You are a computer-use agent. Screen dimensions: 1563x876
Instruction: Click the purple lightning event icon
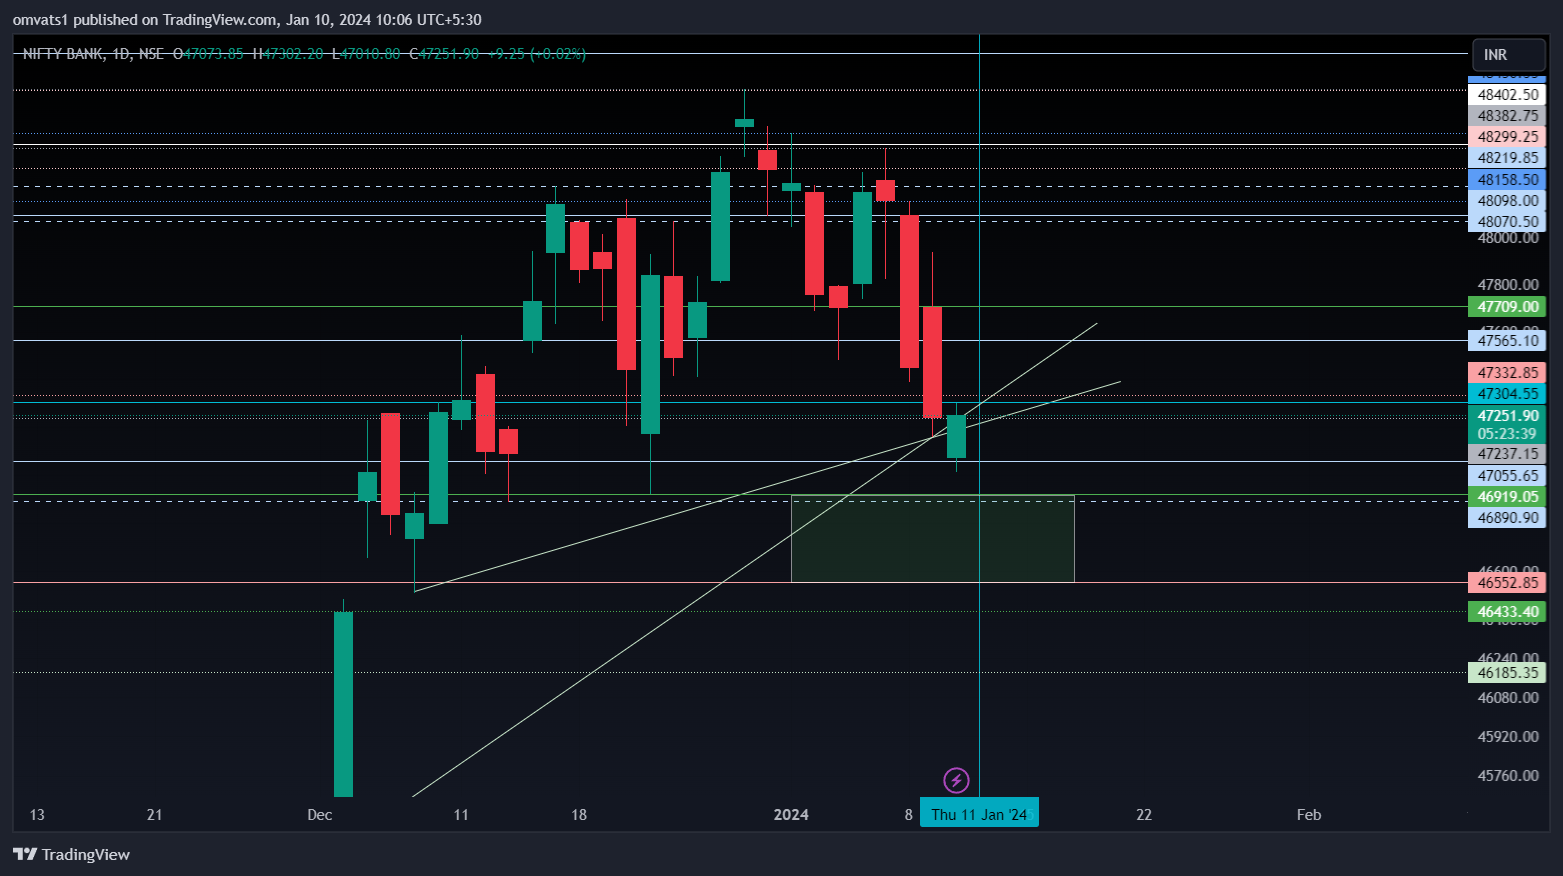click(x=956, y=780)
